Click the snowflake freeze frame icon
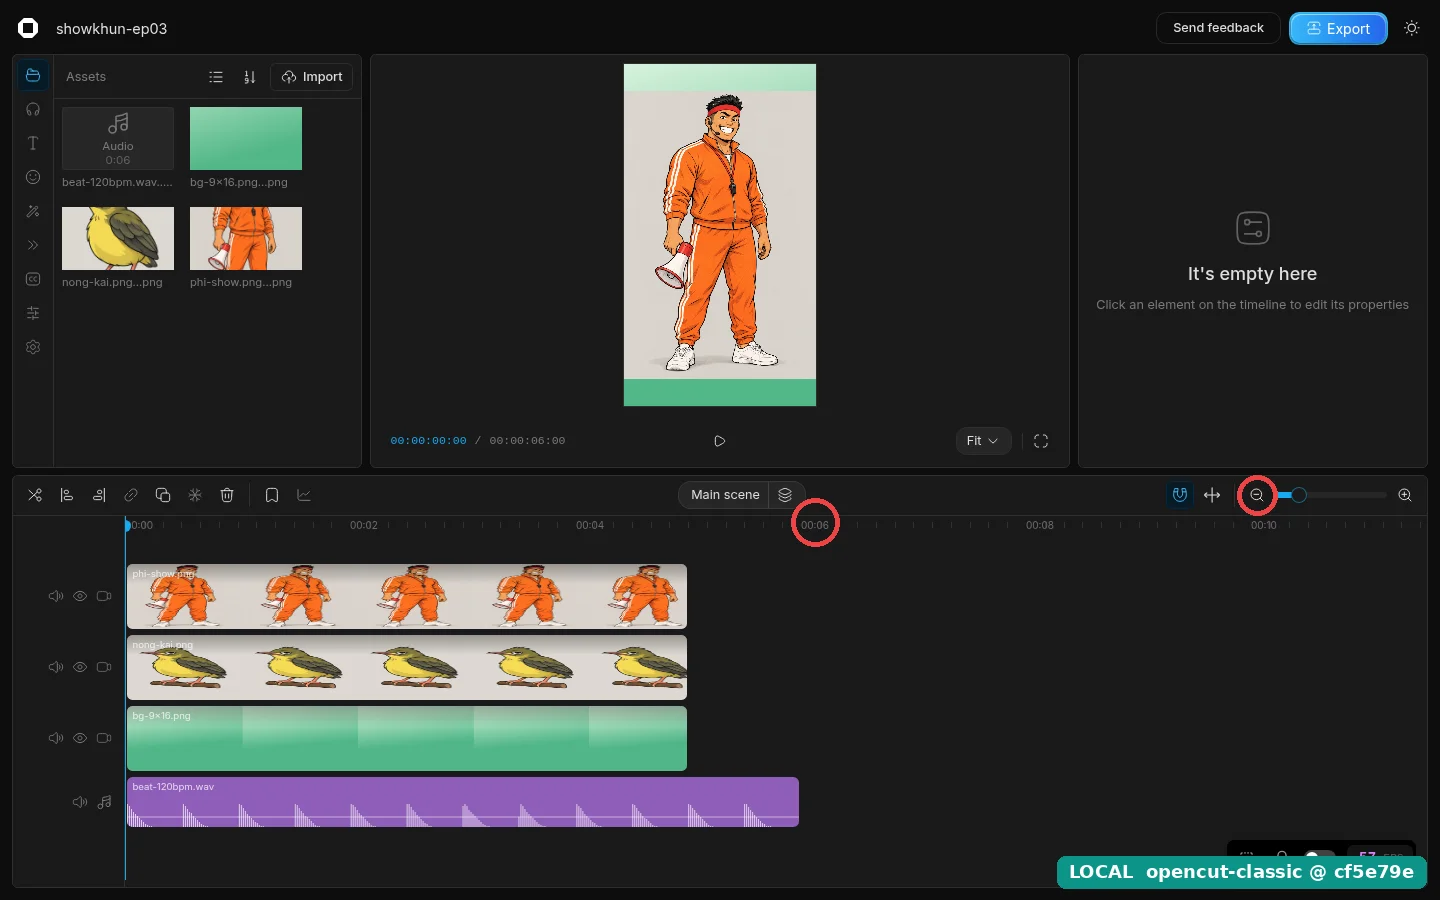This screenshot has height=900, width=1440. 195,495
